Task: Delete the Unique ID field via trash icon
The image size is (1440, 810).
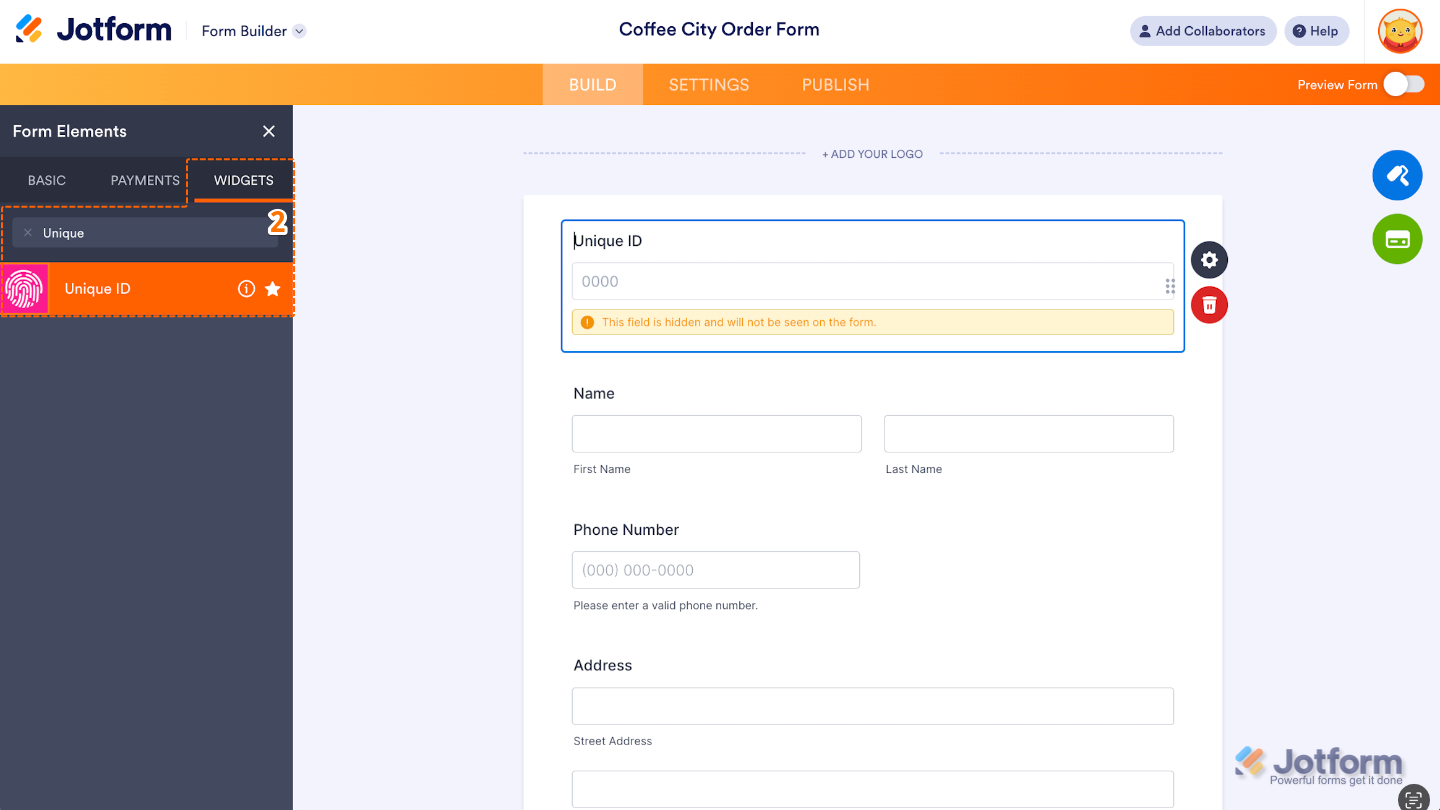Action: (x=1209, y=305)
